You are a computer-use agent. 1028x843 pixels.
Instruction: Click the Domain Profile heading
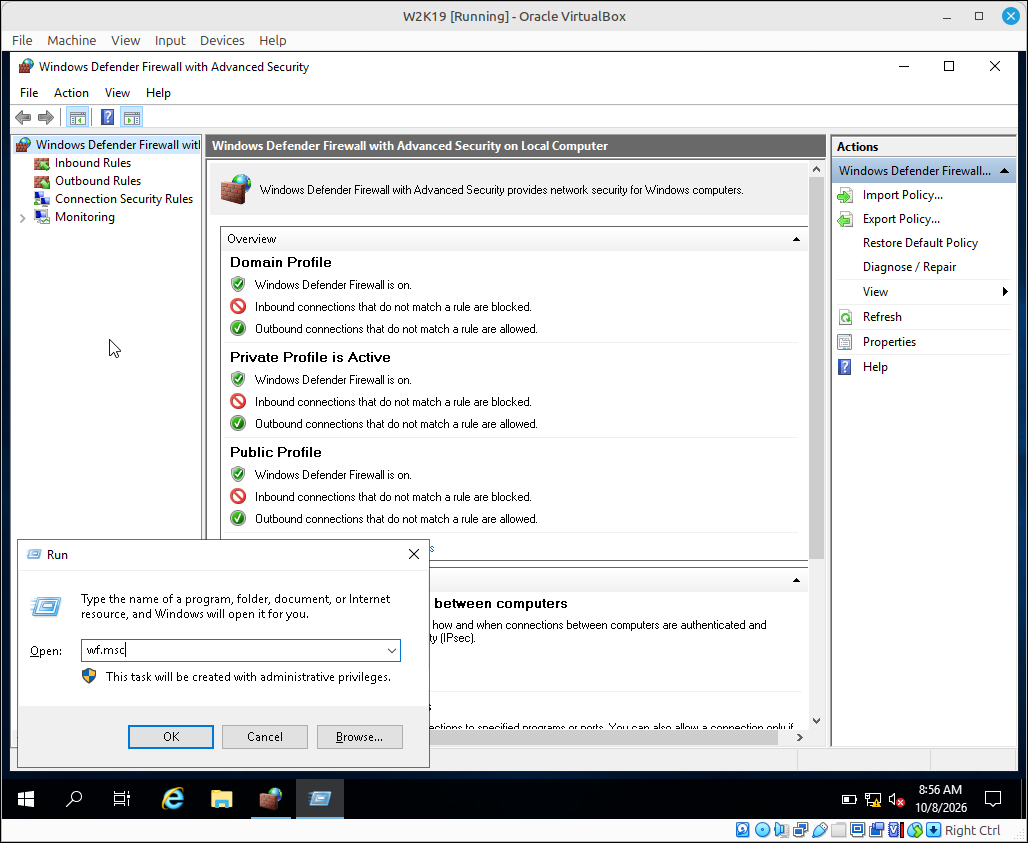coord(281,262)
